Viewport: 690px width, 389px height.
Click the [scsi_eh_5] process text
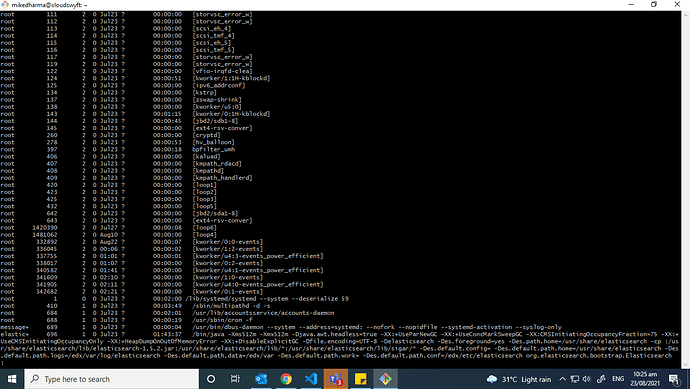[212, 43]
